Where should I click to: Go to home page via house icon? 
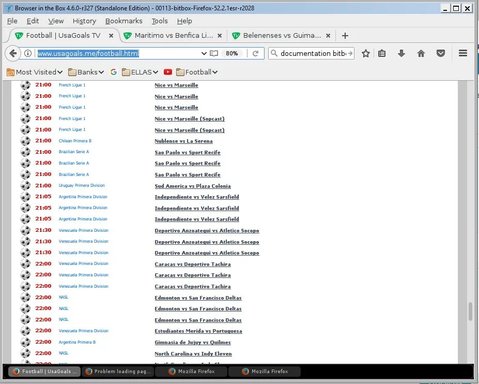pyautogui.click(x=421, y=53)
